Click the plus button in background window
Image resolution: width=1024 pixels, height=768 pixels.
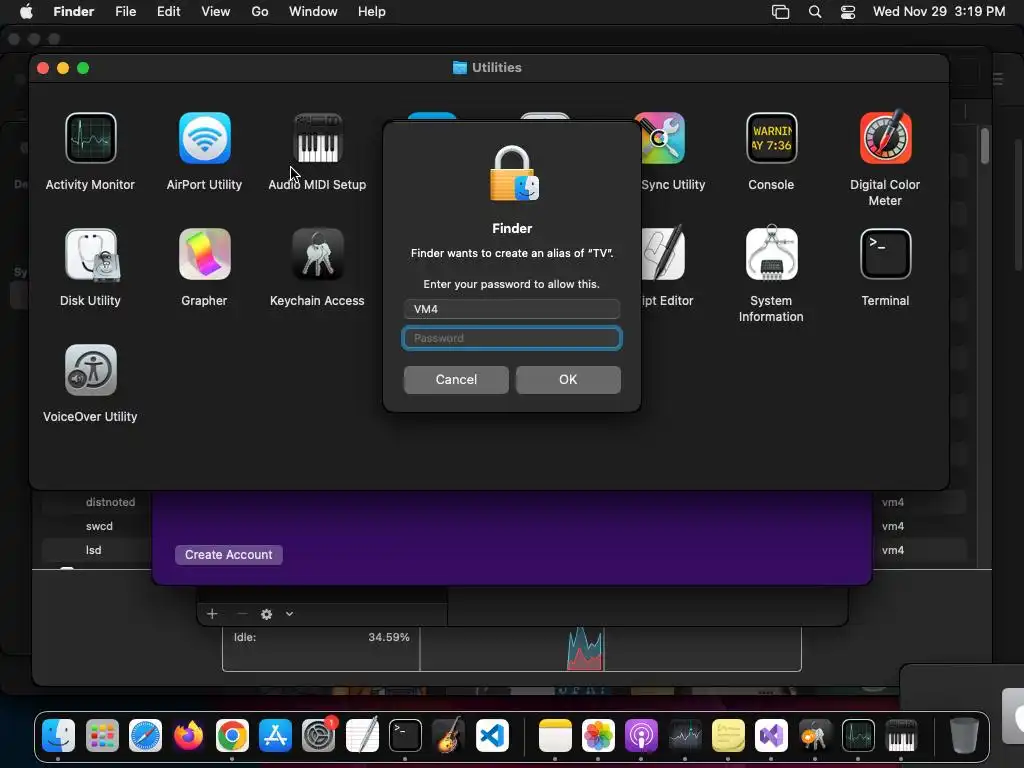212,614
